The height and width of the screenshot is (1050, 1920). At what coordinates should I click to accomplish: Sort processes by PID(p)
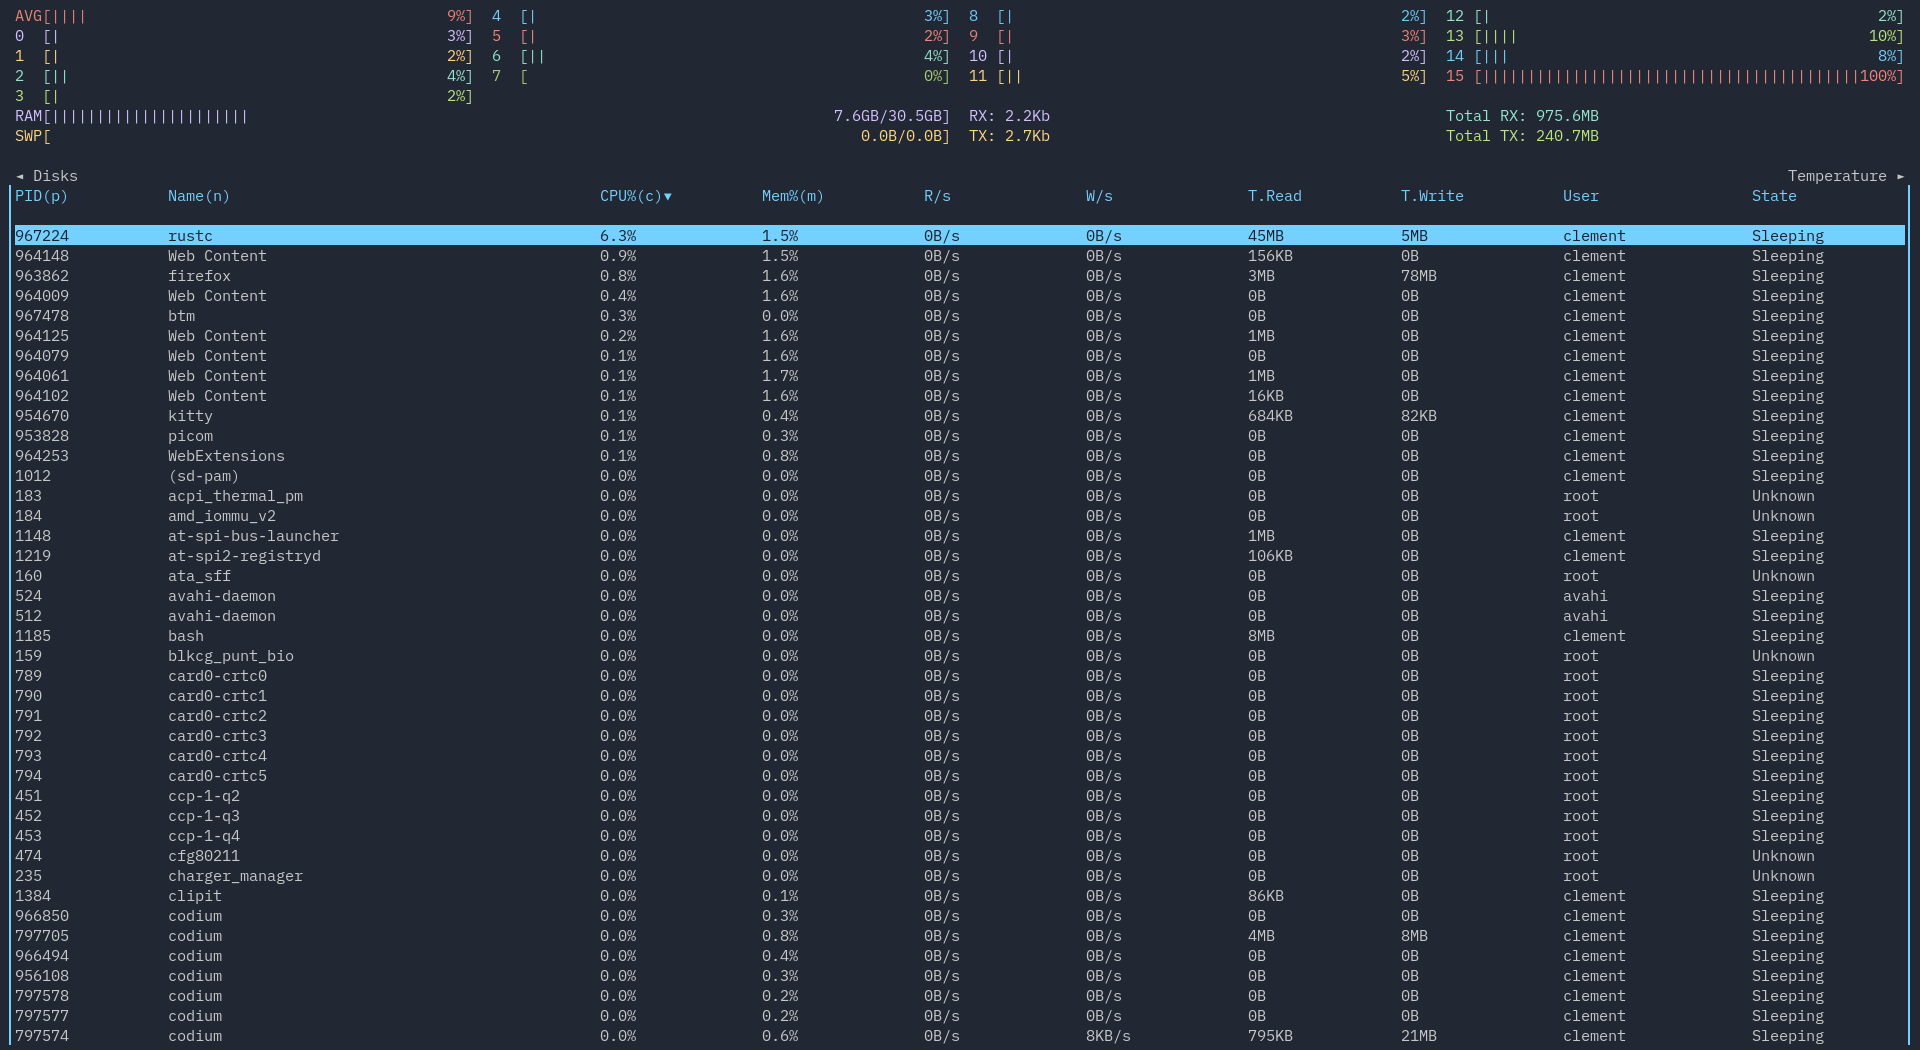pos(40,196)
